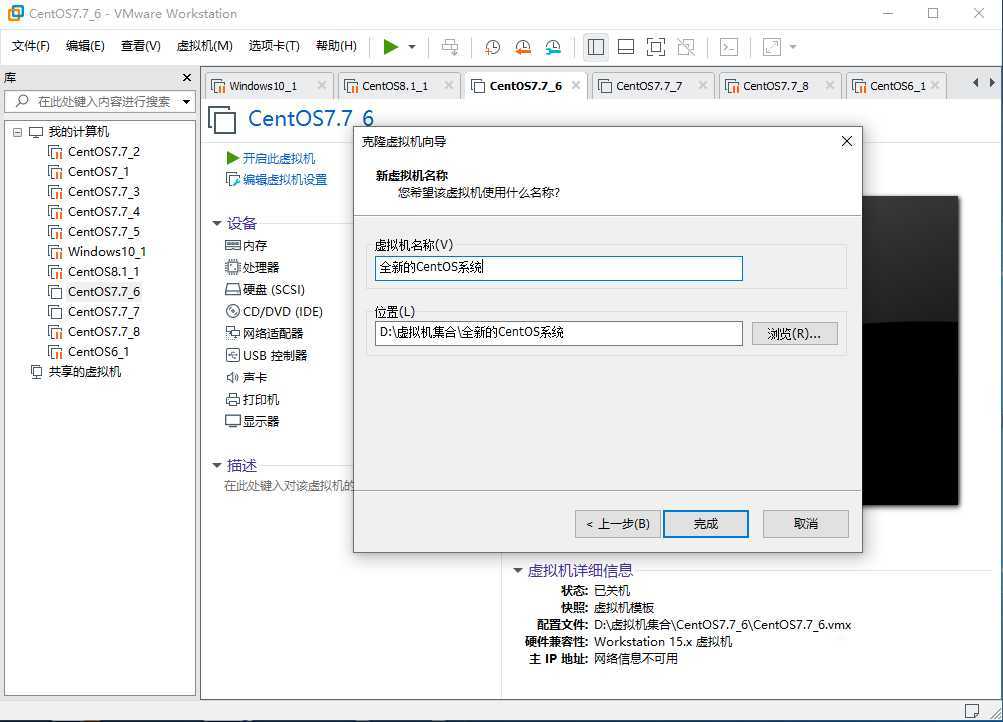Click the library search input field
Screen dimensions: 1003x722
pos(99,102)
